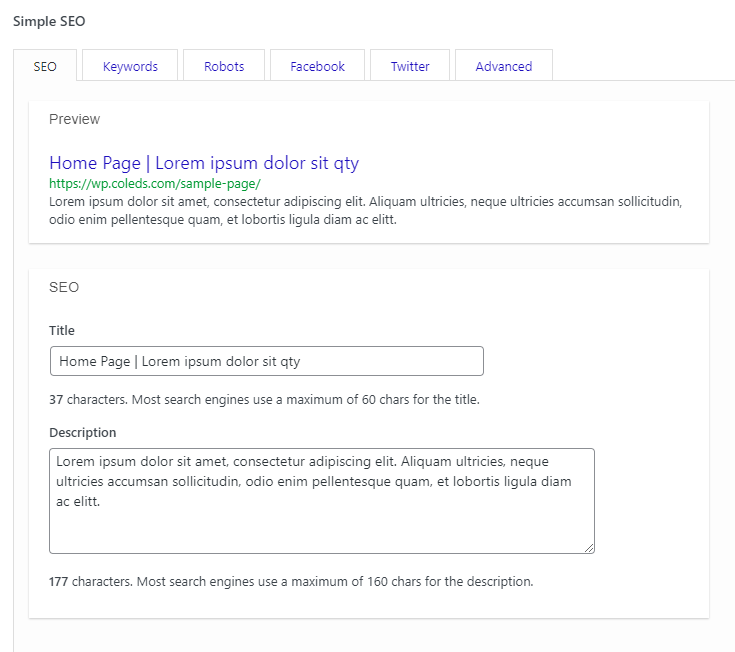
Task: Switch to the Keywords tab
Action: 130,66
